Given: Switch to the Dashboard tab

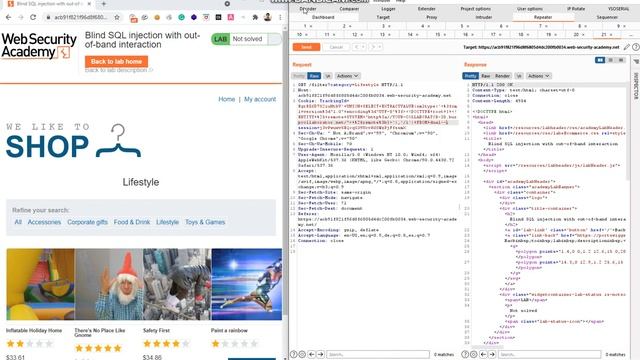Looking at the screenshot, I should pyautogui.click(x=323, y=17).
